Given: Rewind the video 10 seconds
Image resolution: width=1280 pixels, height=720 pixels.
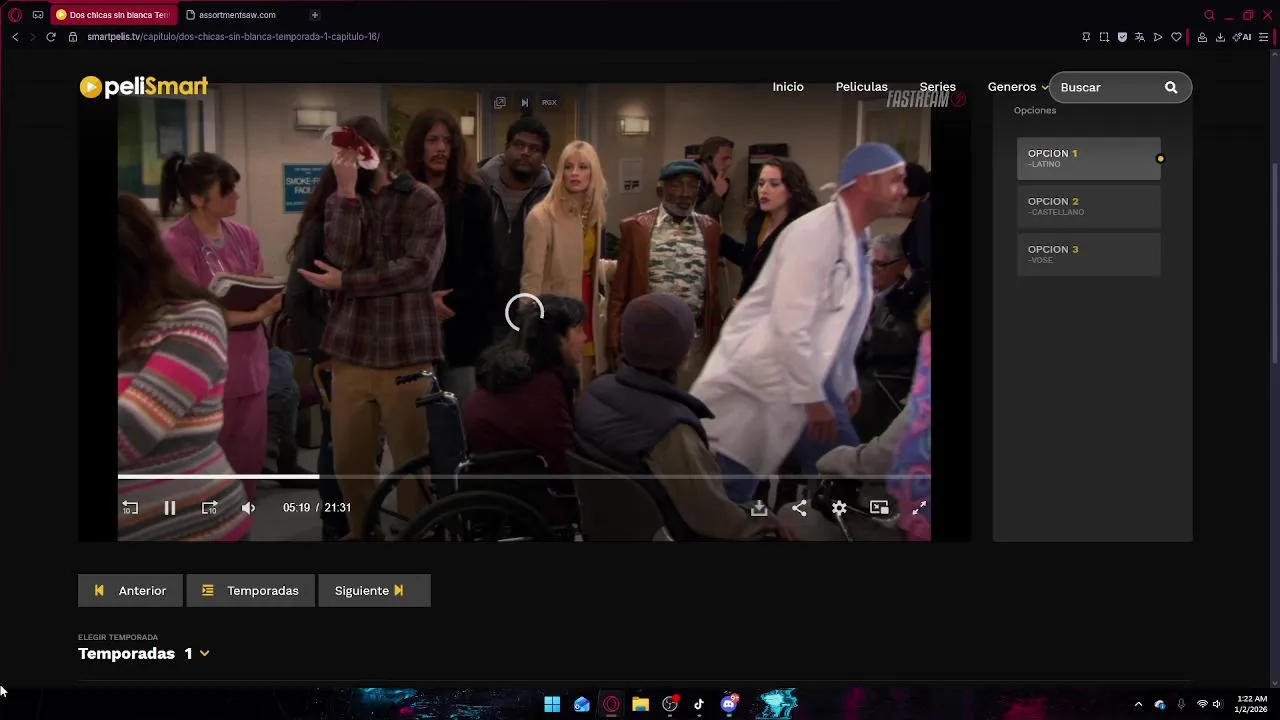Looking at the screenshot, I should tap(129, 508).
